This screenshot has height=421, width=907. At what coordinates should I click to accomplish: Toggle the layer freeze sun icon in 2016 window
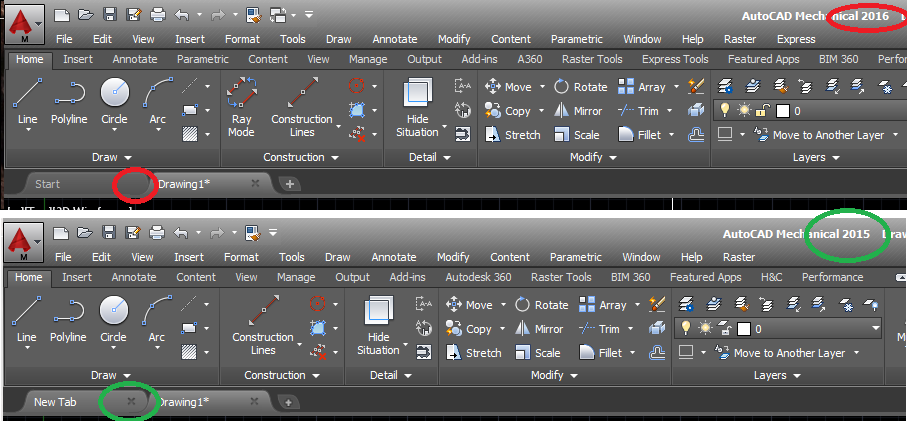[x=744, y=110]
